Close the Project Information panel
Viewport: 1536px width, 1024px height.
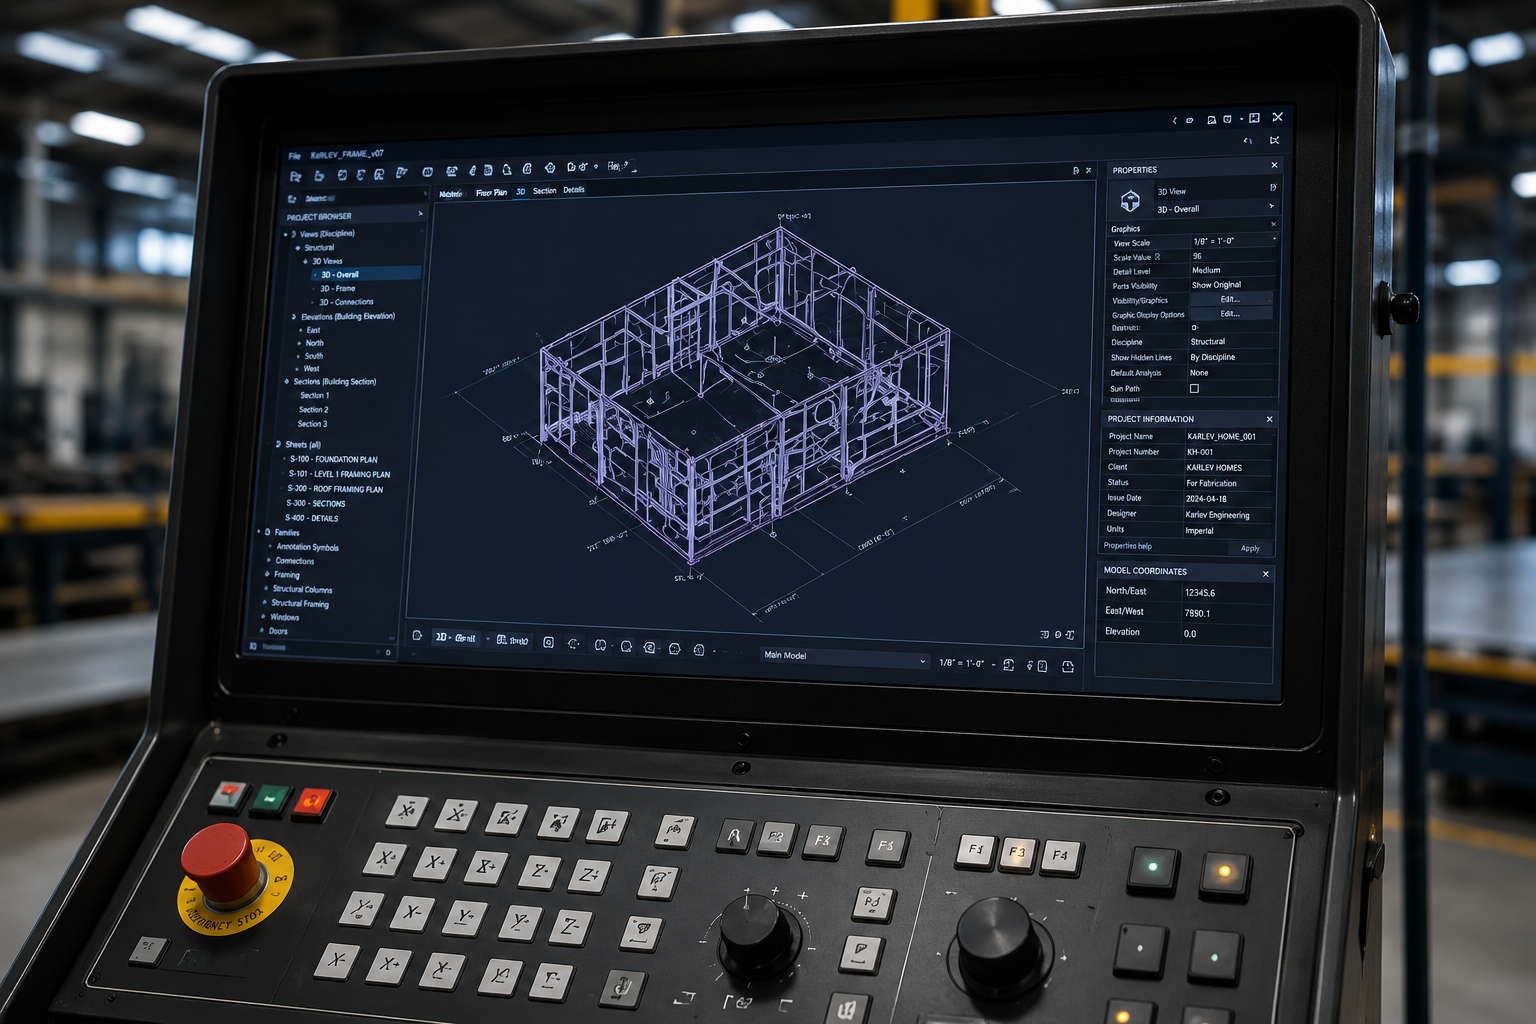tap(1270, 419)
